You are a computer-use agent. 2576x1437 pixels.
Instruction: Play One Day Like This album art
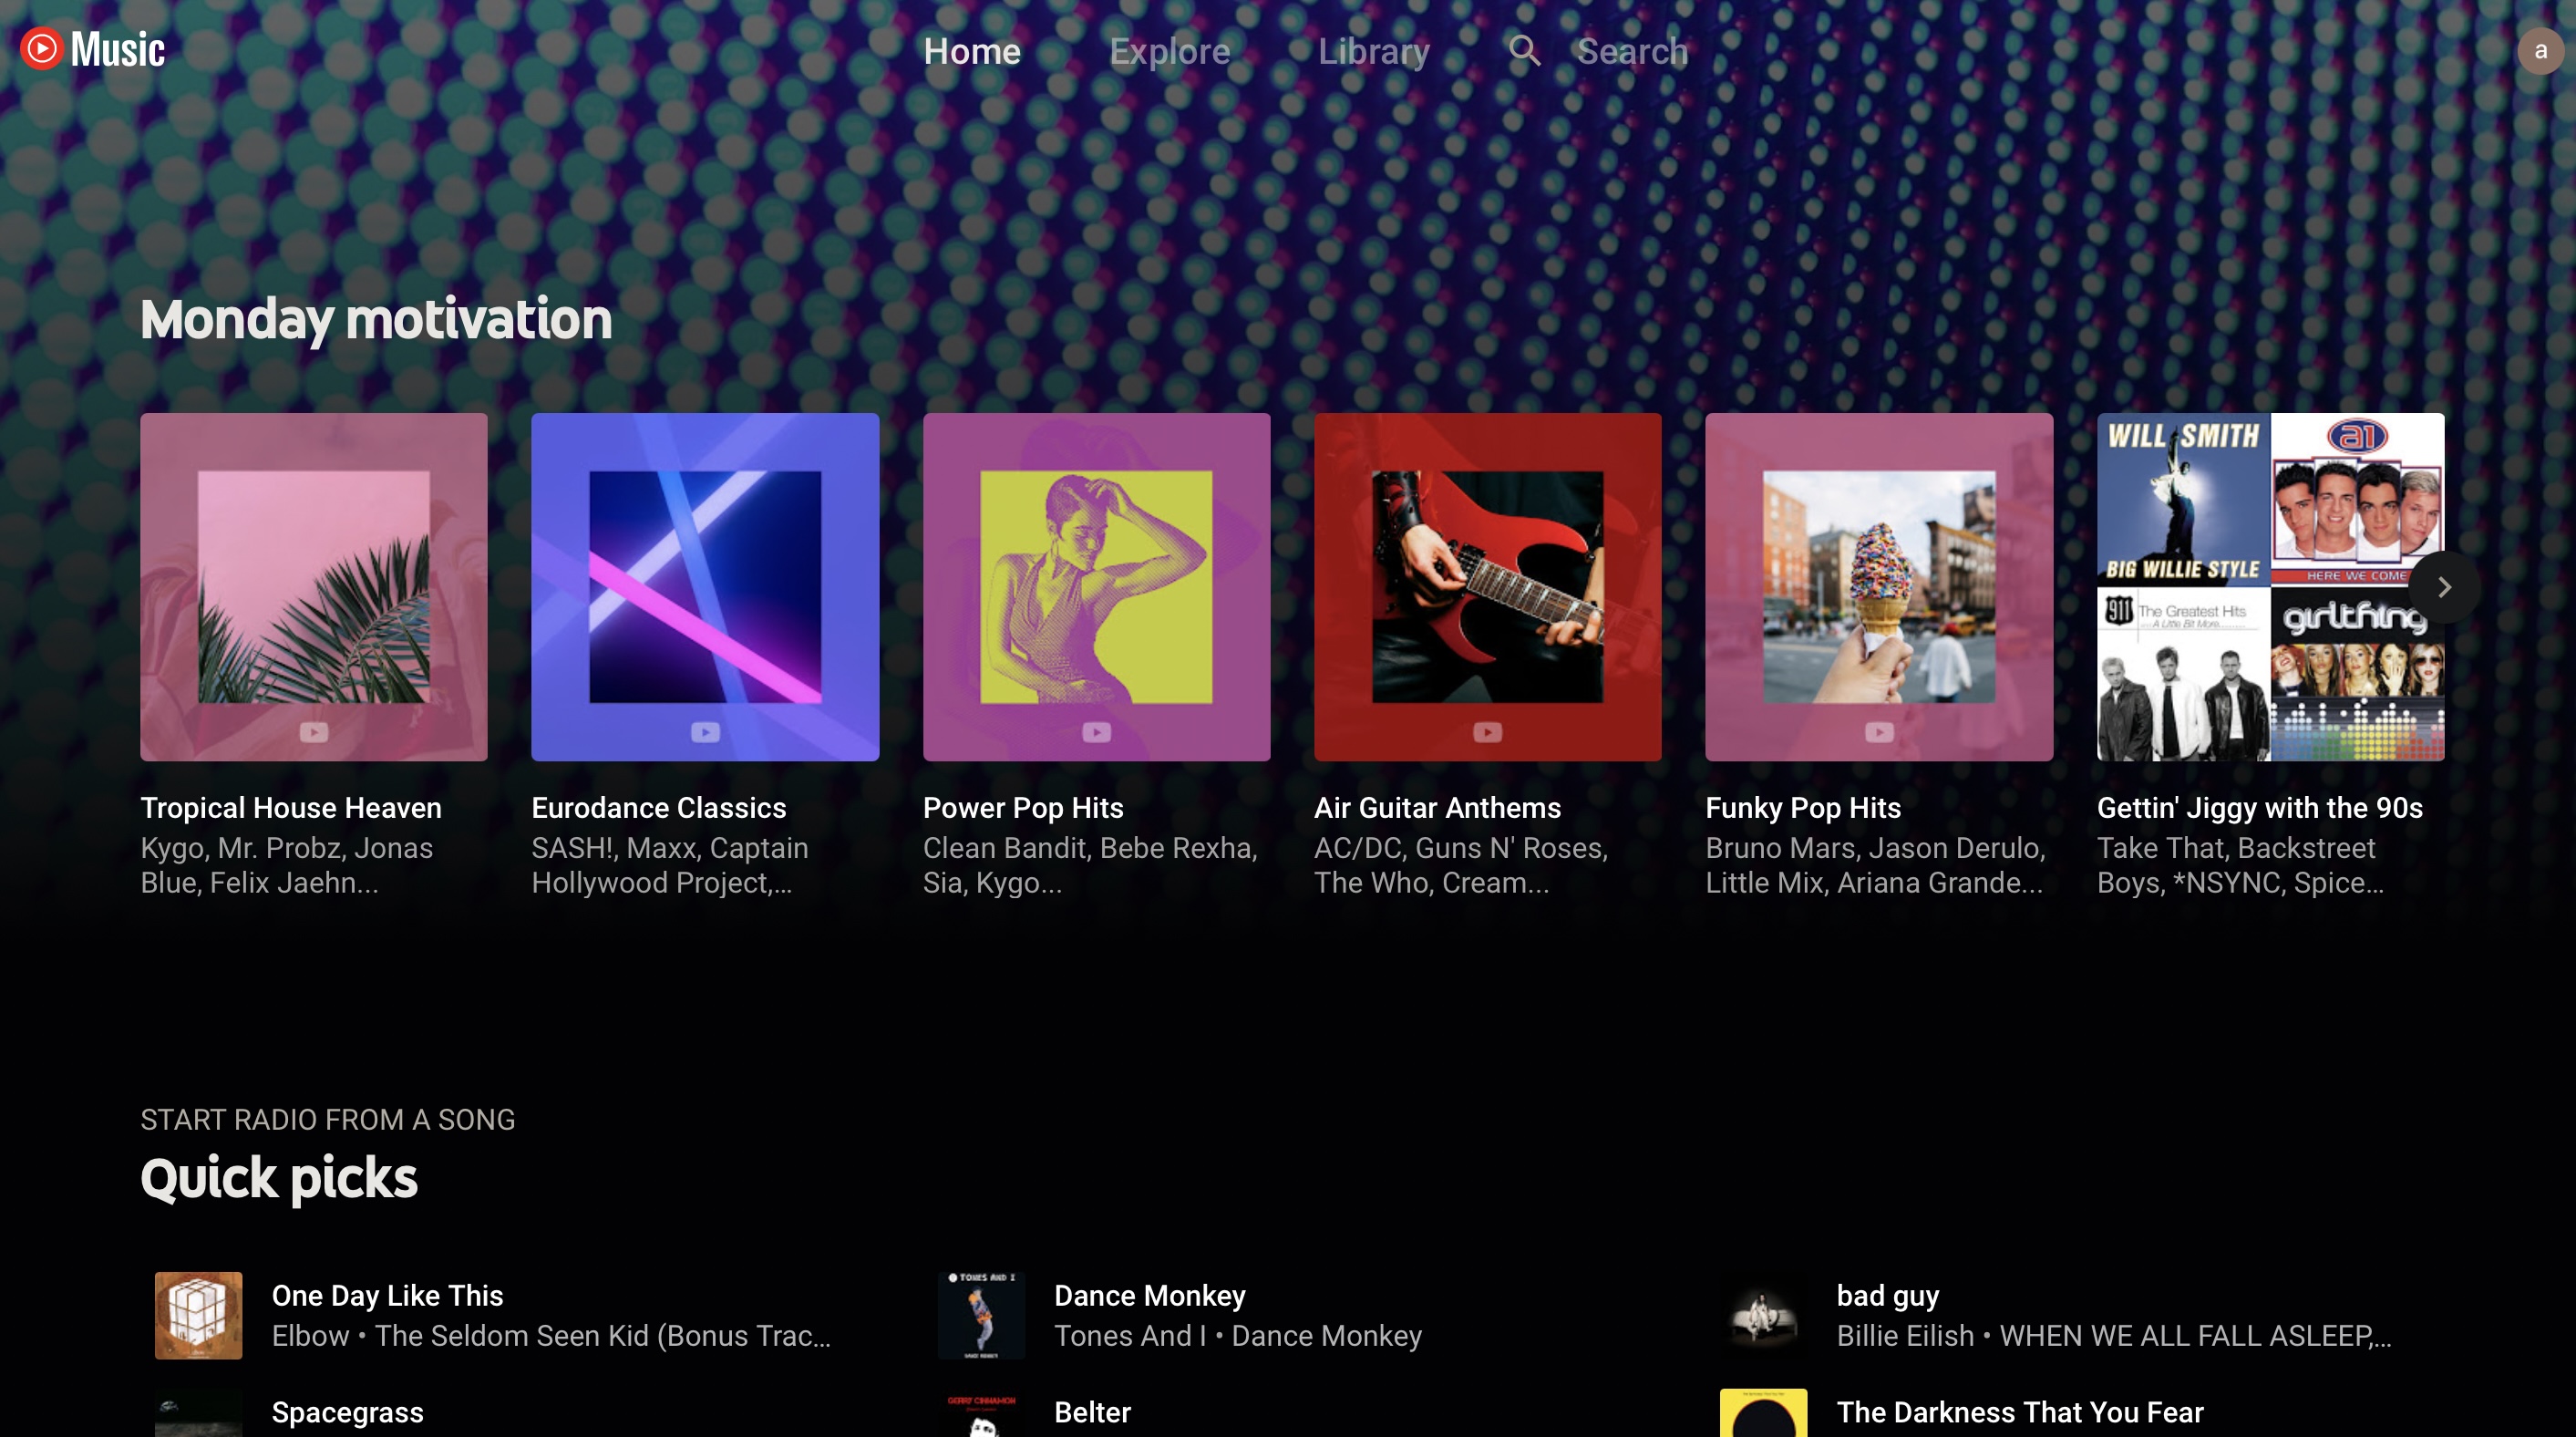tap(198, 1315)
